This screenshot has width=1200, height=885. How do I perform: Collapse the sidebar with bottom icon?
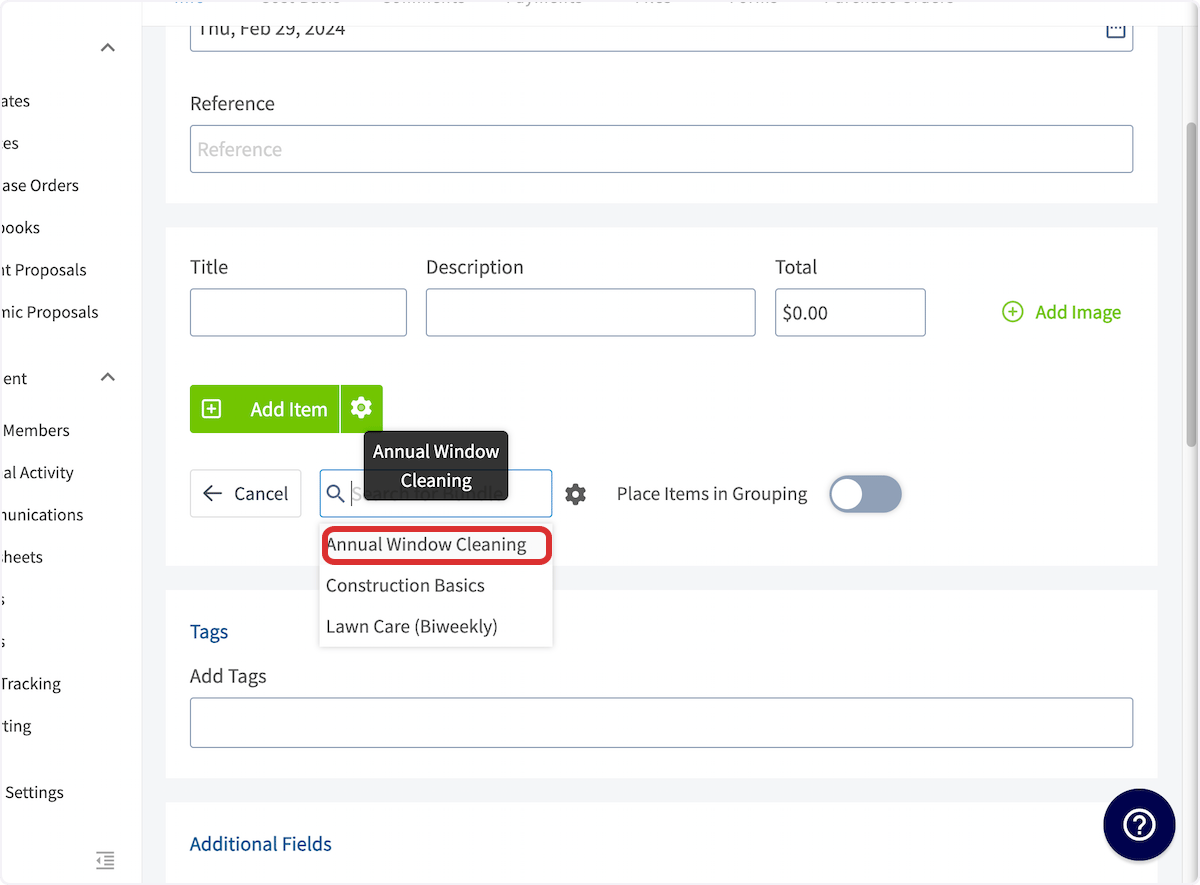105,859
